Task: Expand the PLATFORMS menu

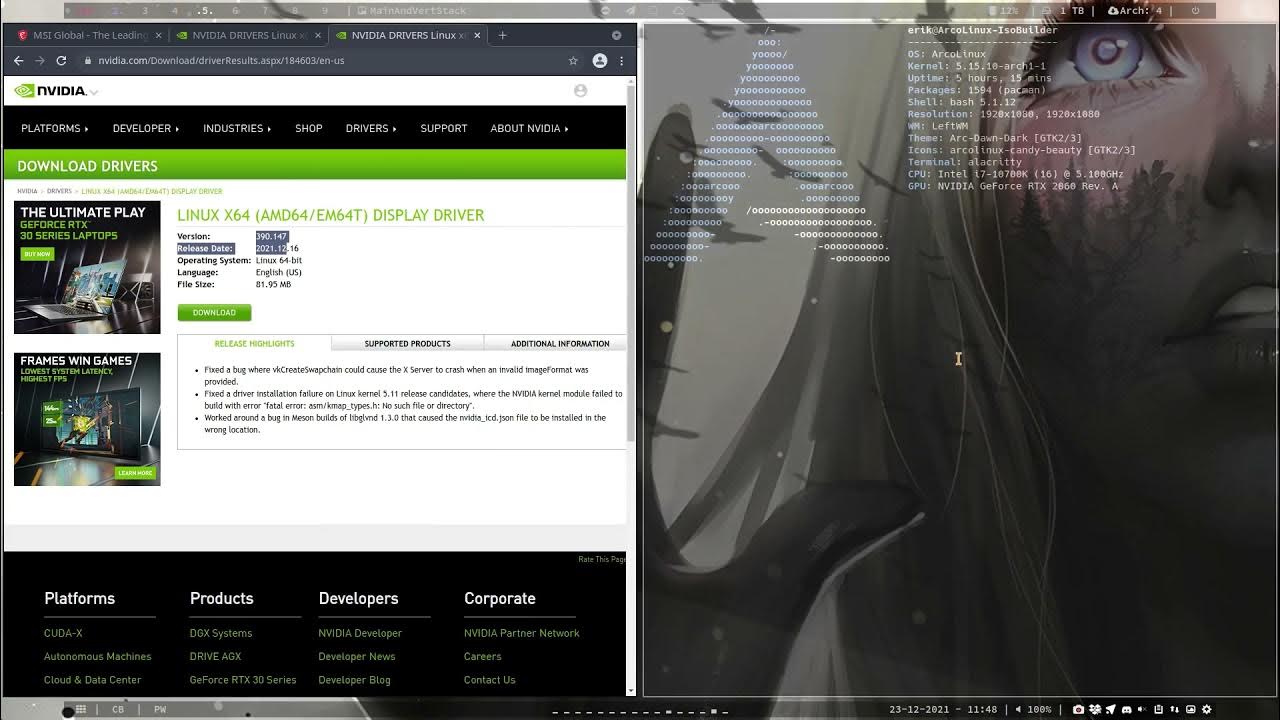Action: click(x=55, y=128)
